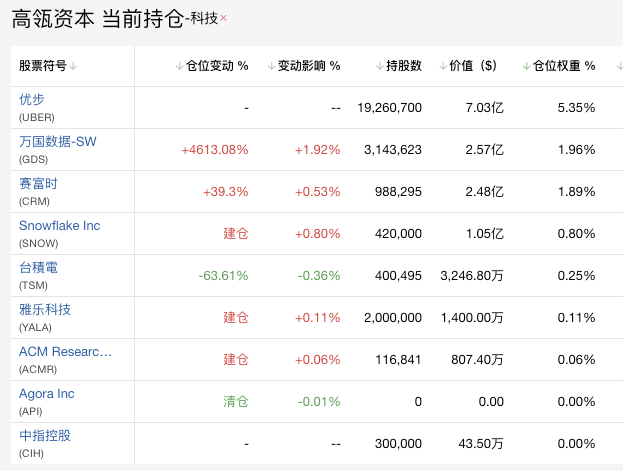Open the Agora Inc stock link

pos(47,394)
